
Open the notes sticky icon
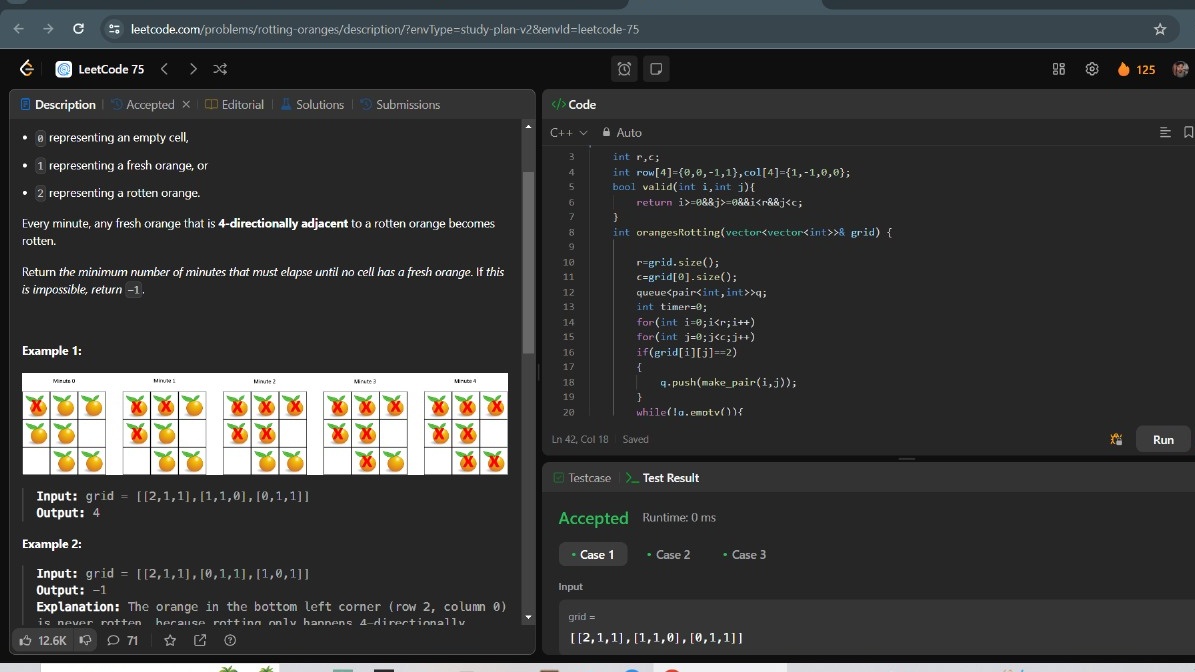(655, 69)
